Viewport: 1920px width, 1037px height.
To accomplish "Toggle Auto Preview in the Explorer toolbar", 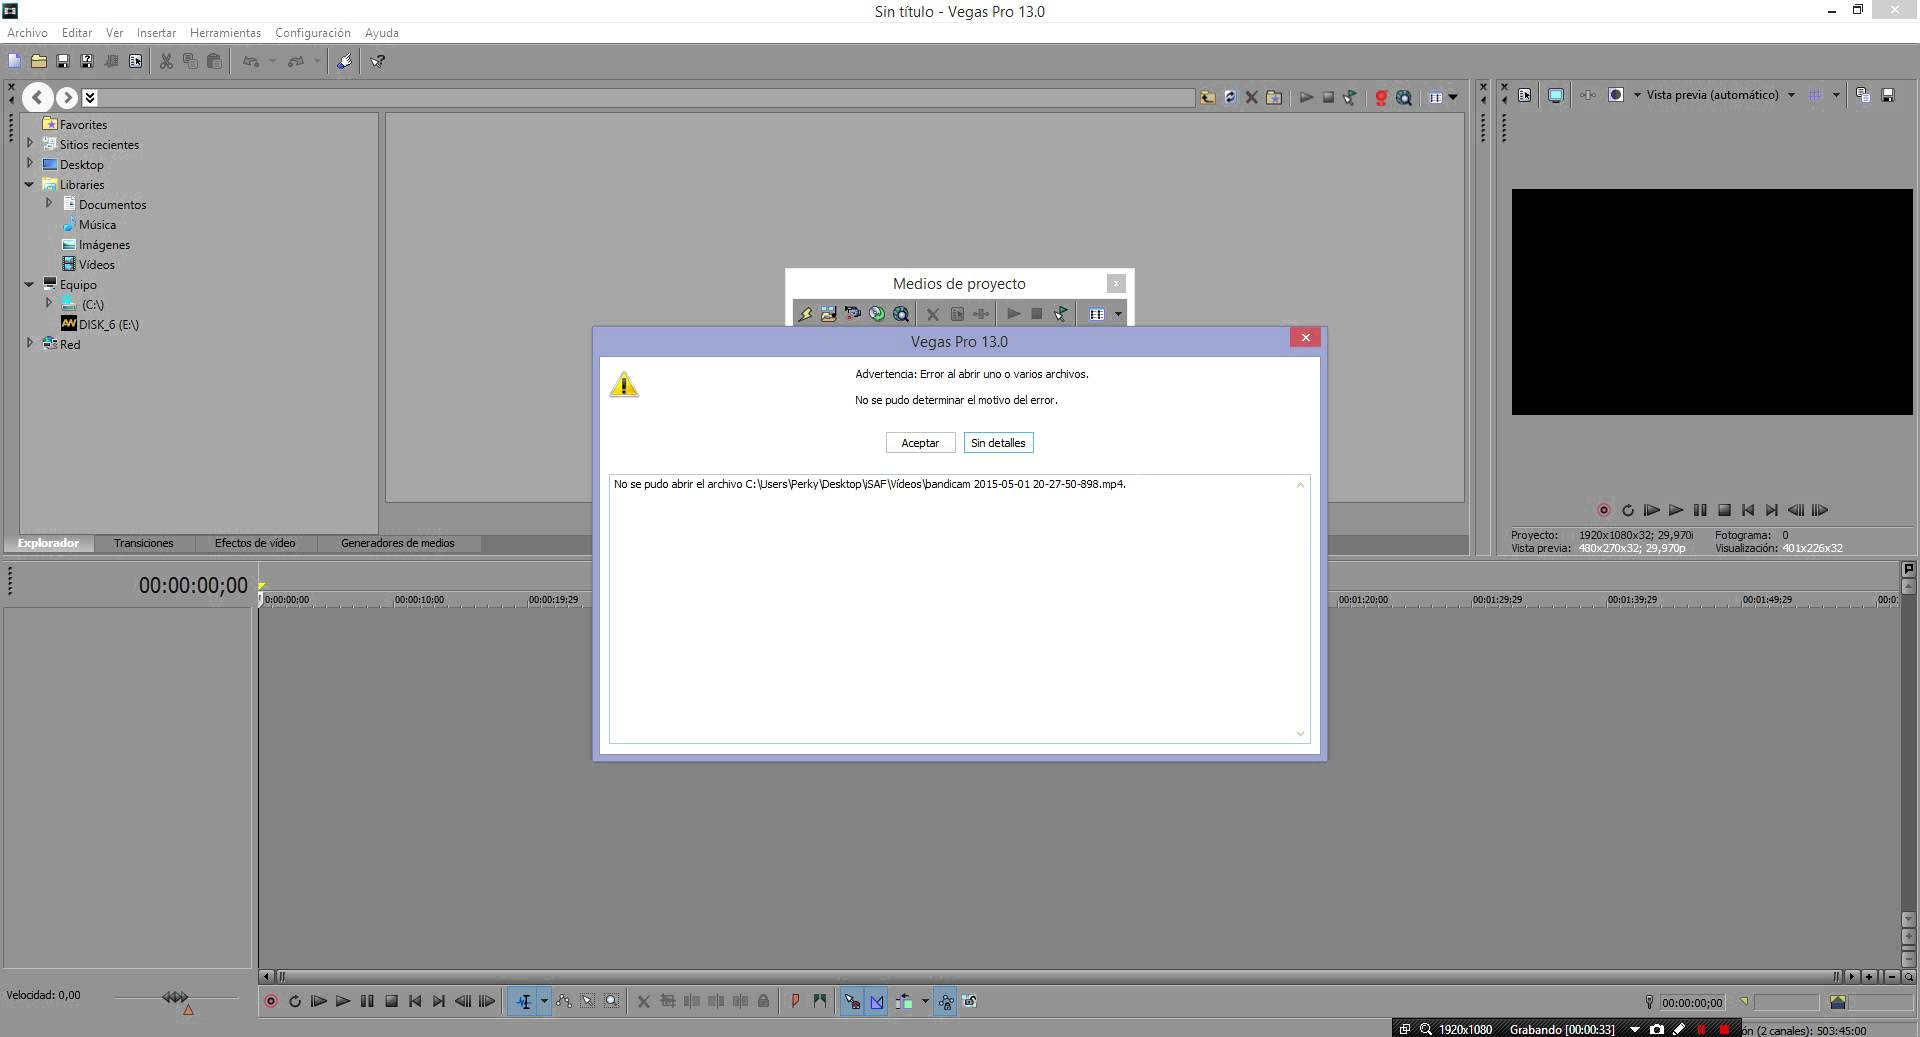I will click(1350, 97).
